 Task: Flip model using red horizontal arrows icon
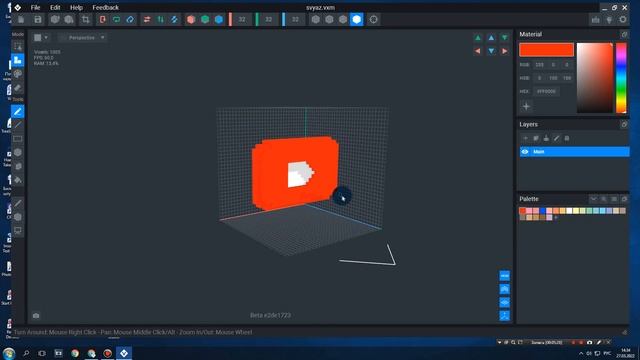coord(147,20)
